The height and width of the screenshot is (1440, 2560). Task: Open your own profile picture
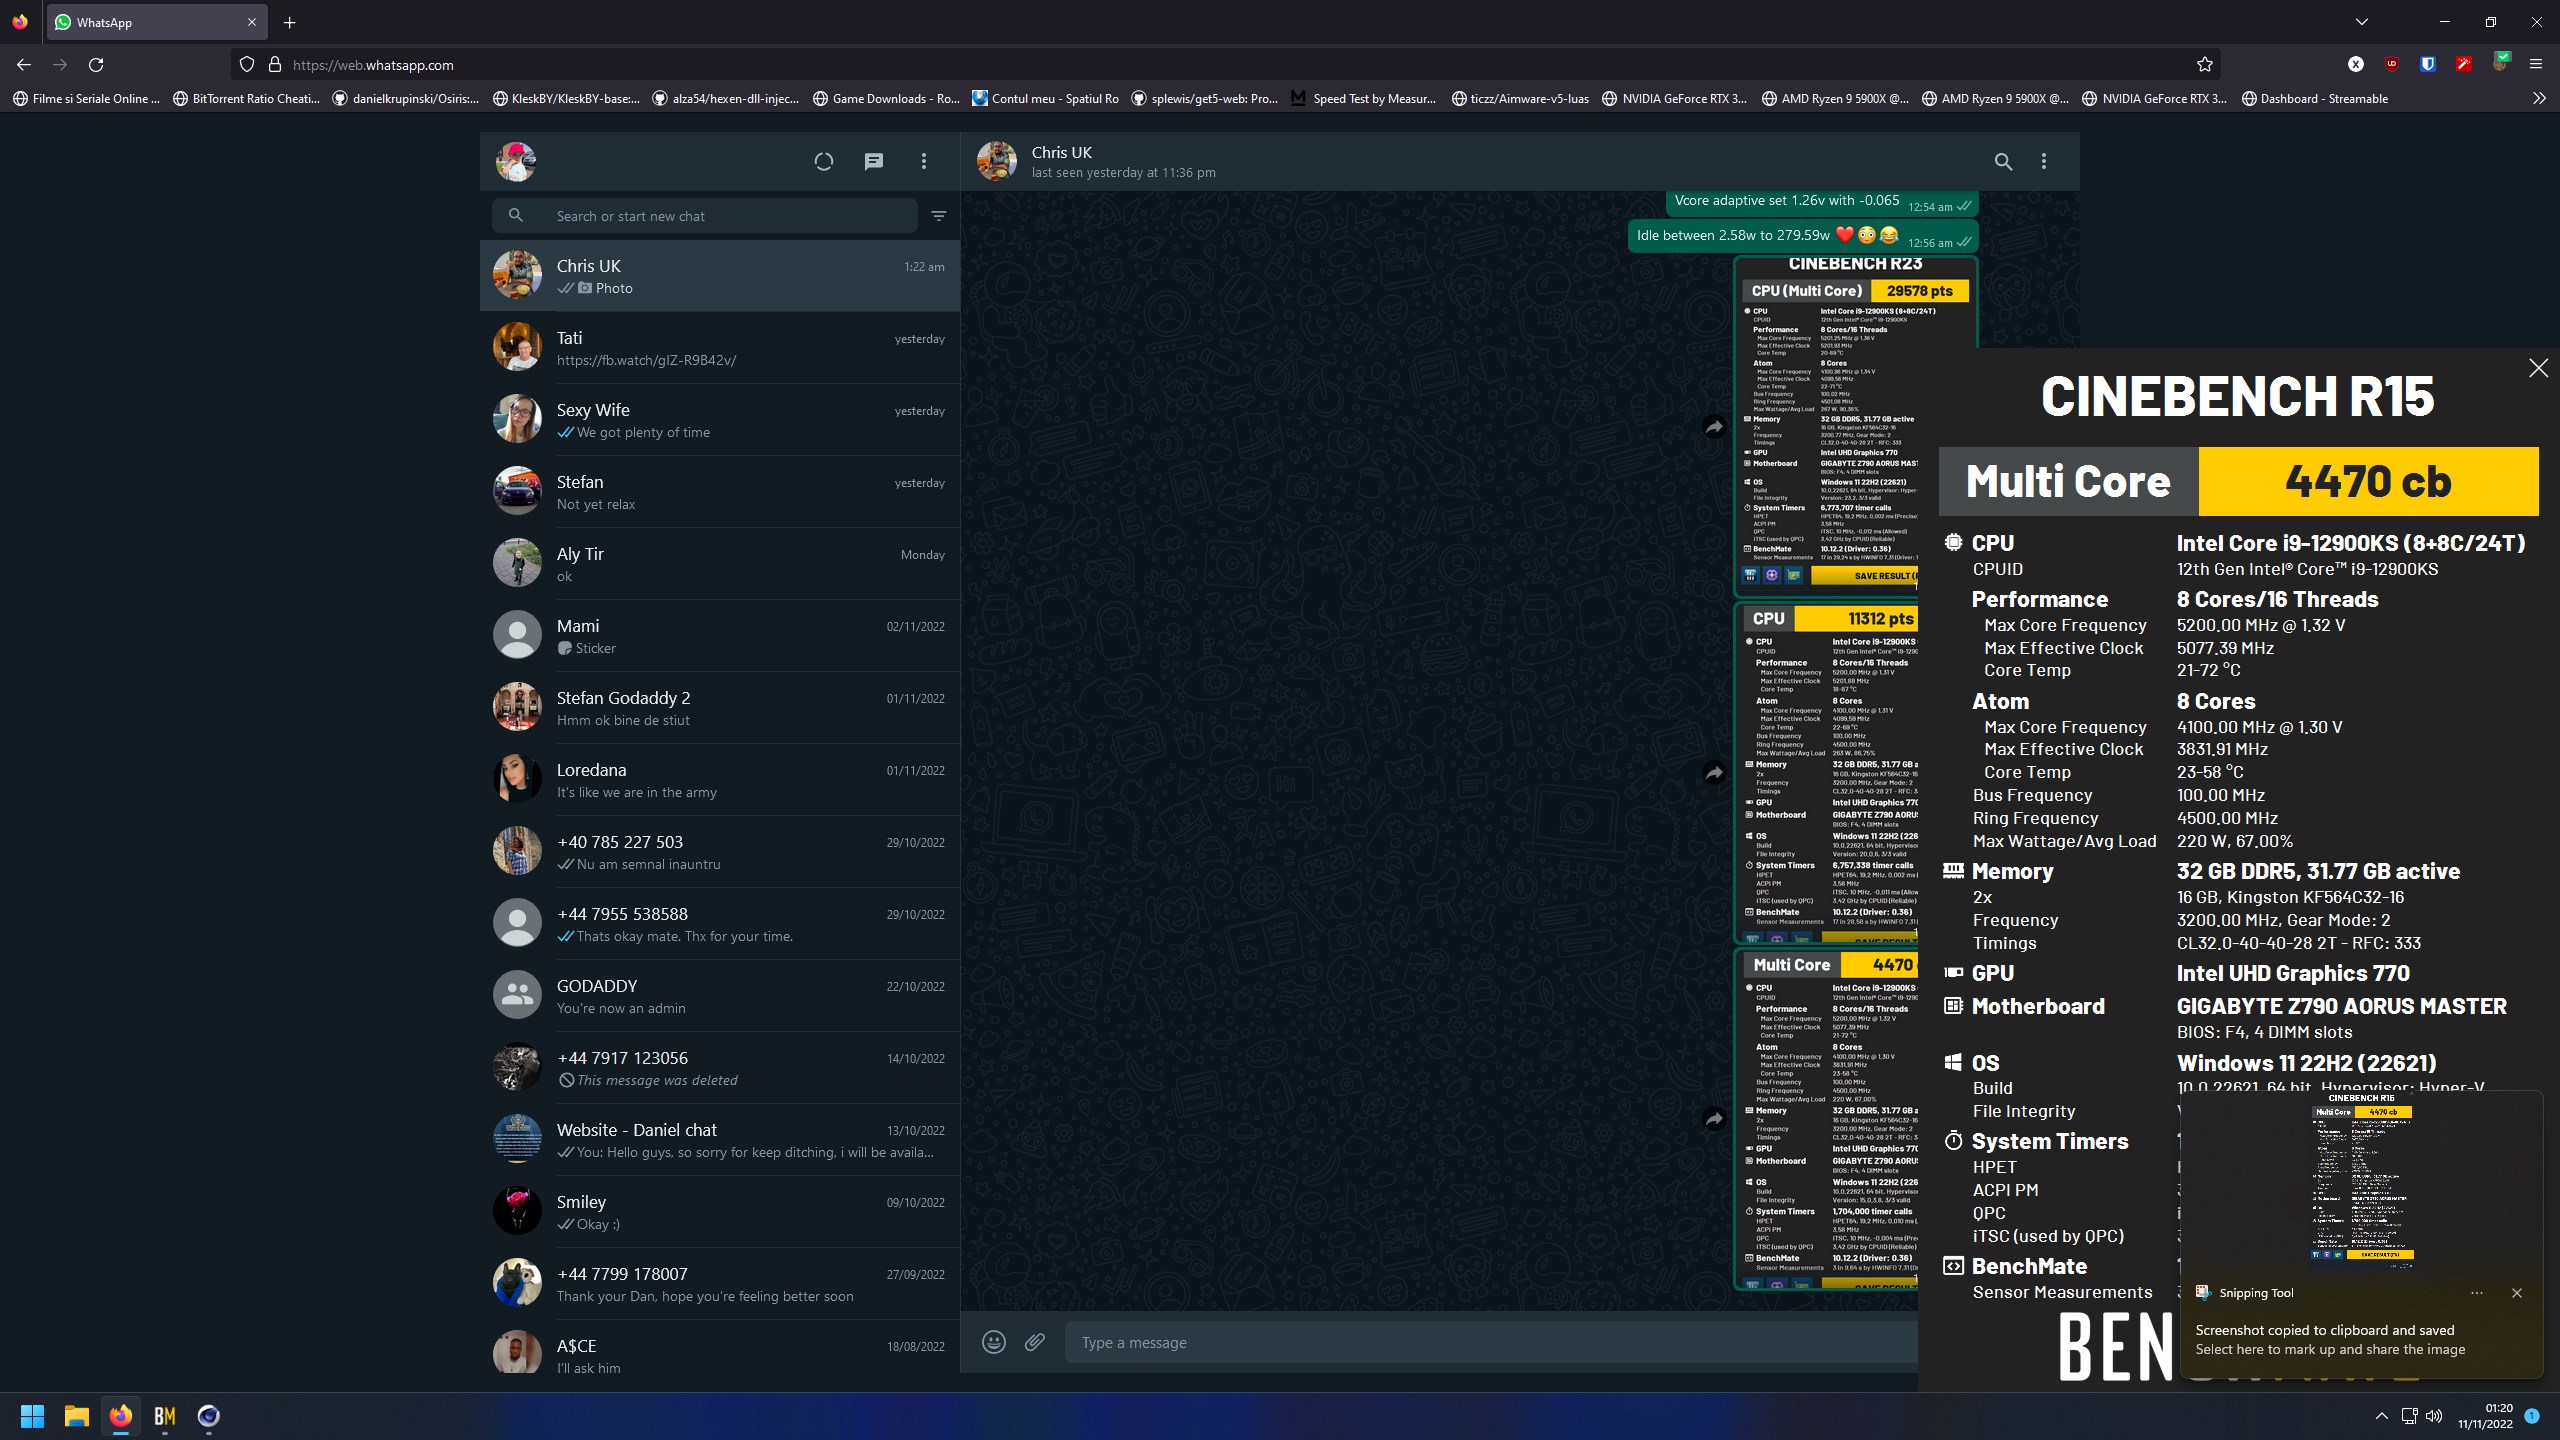point(516,161)
